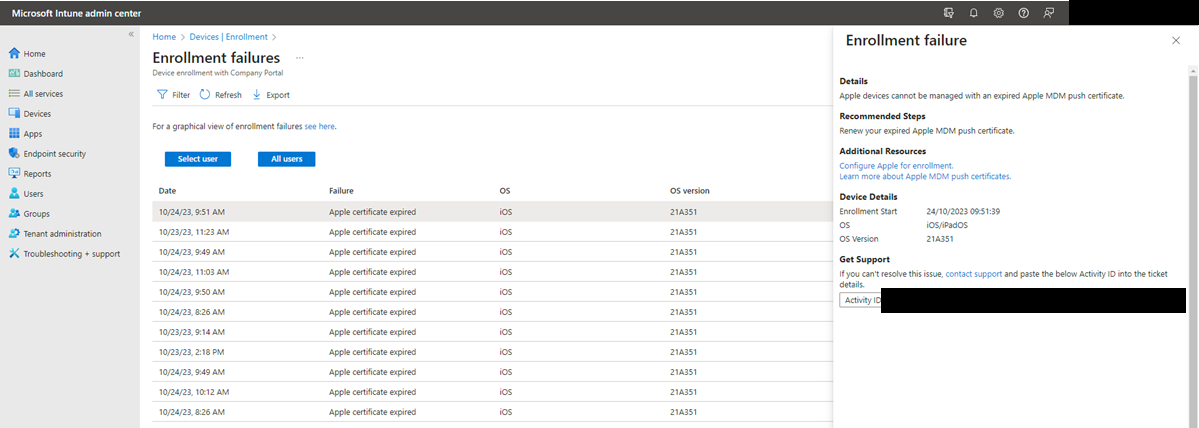The width and height of the screenshot is (1199, 428).
Task: Refresh the enrollment failures list
Action: click(x=221, y=95)
